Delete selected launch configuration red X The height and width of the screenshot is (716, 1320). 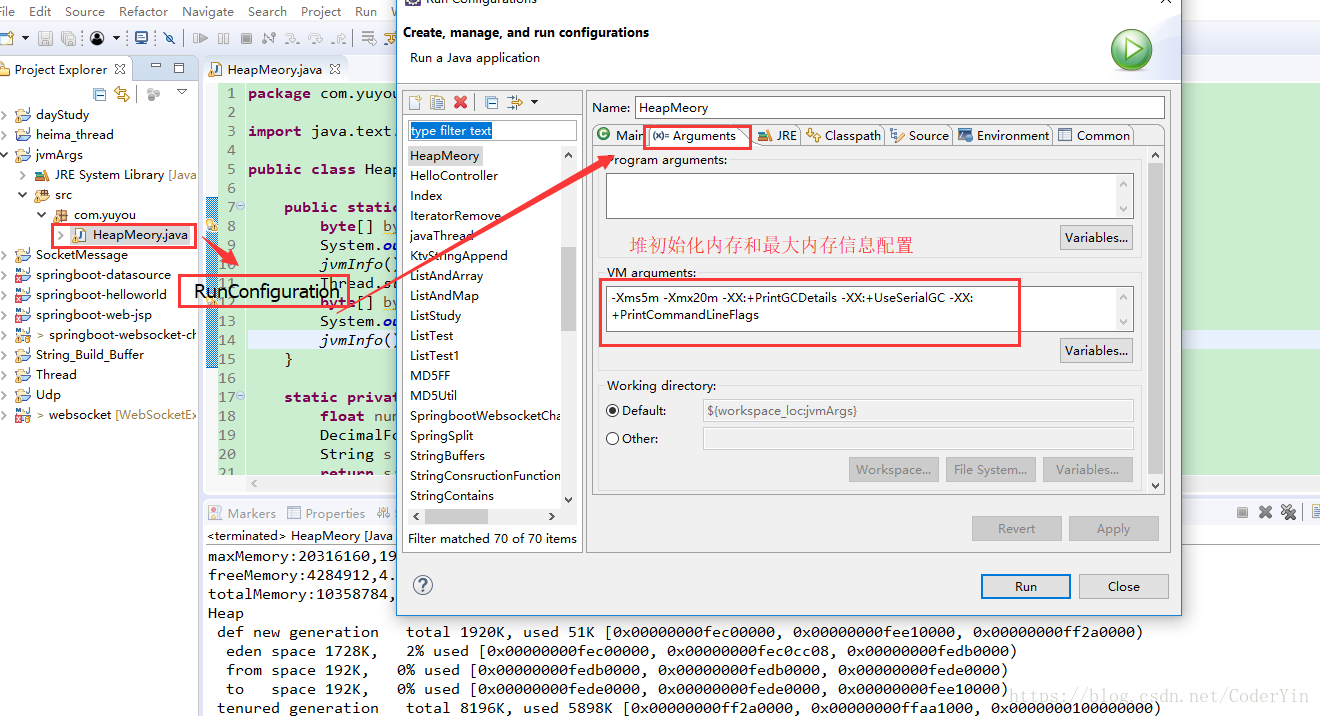click(460, 102)
